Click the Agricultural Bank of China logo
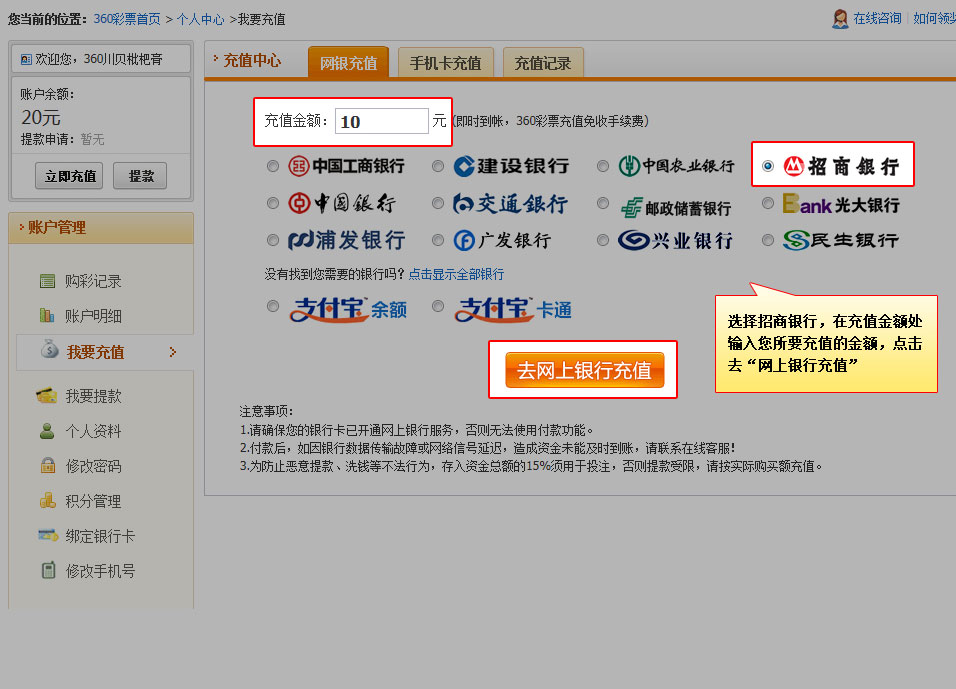This screenshot has height=689, width=956. 677,166
